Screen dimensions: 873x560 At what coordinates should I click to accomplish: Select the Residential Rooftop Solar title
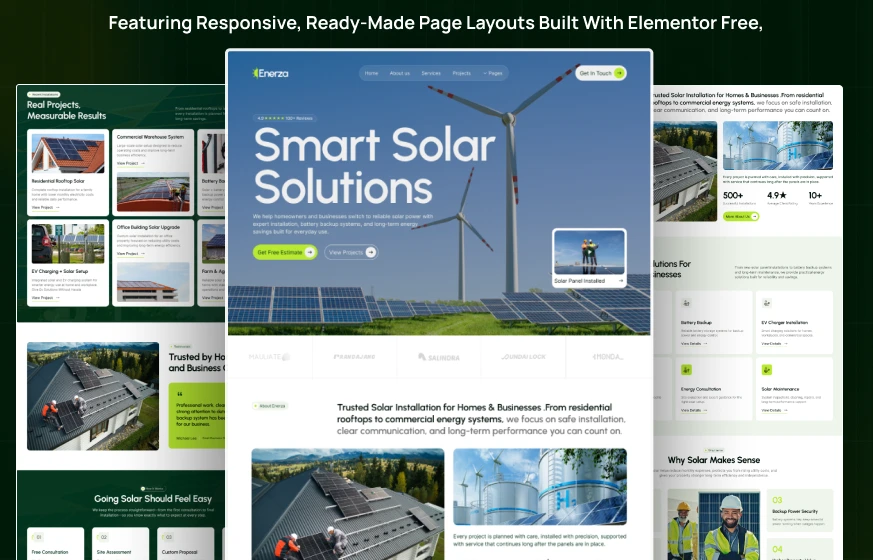tap(58, 181)
